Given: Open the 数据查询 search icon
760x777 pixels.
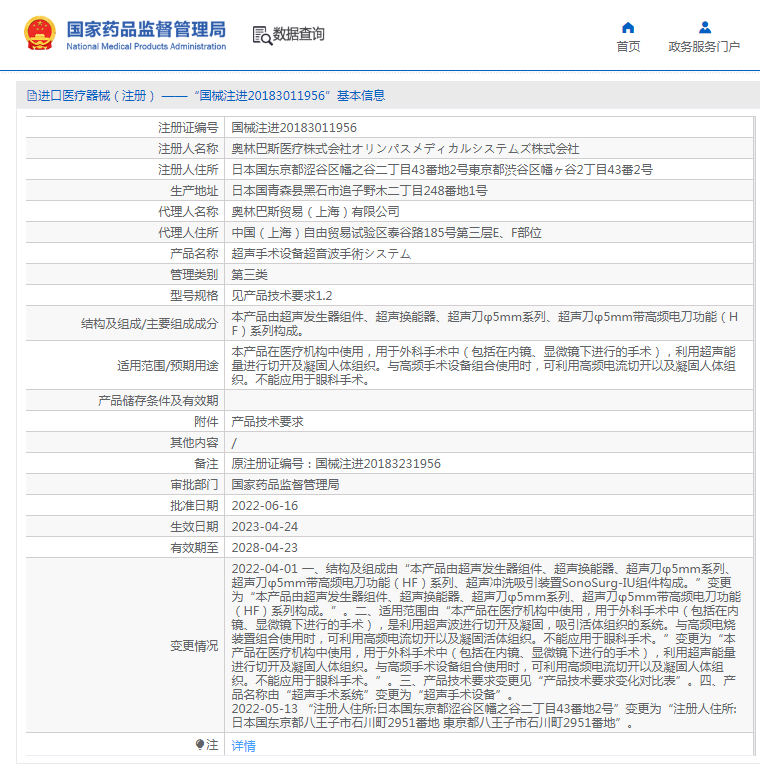Looking at the screenshot, I should click(262, 36).
